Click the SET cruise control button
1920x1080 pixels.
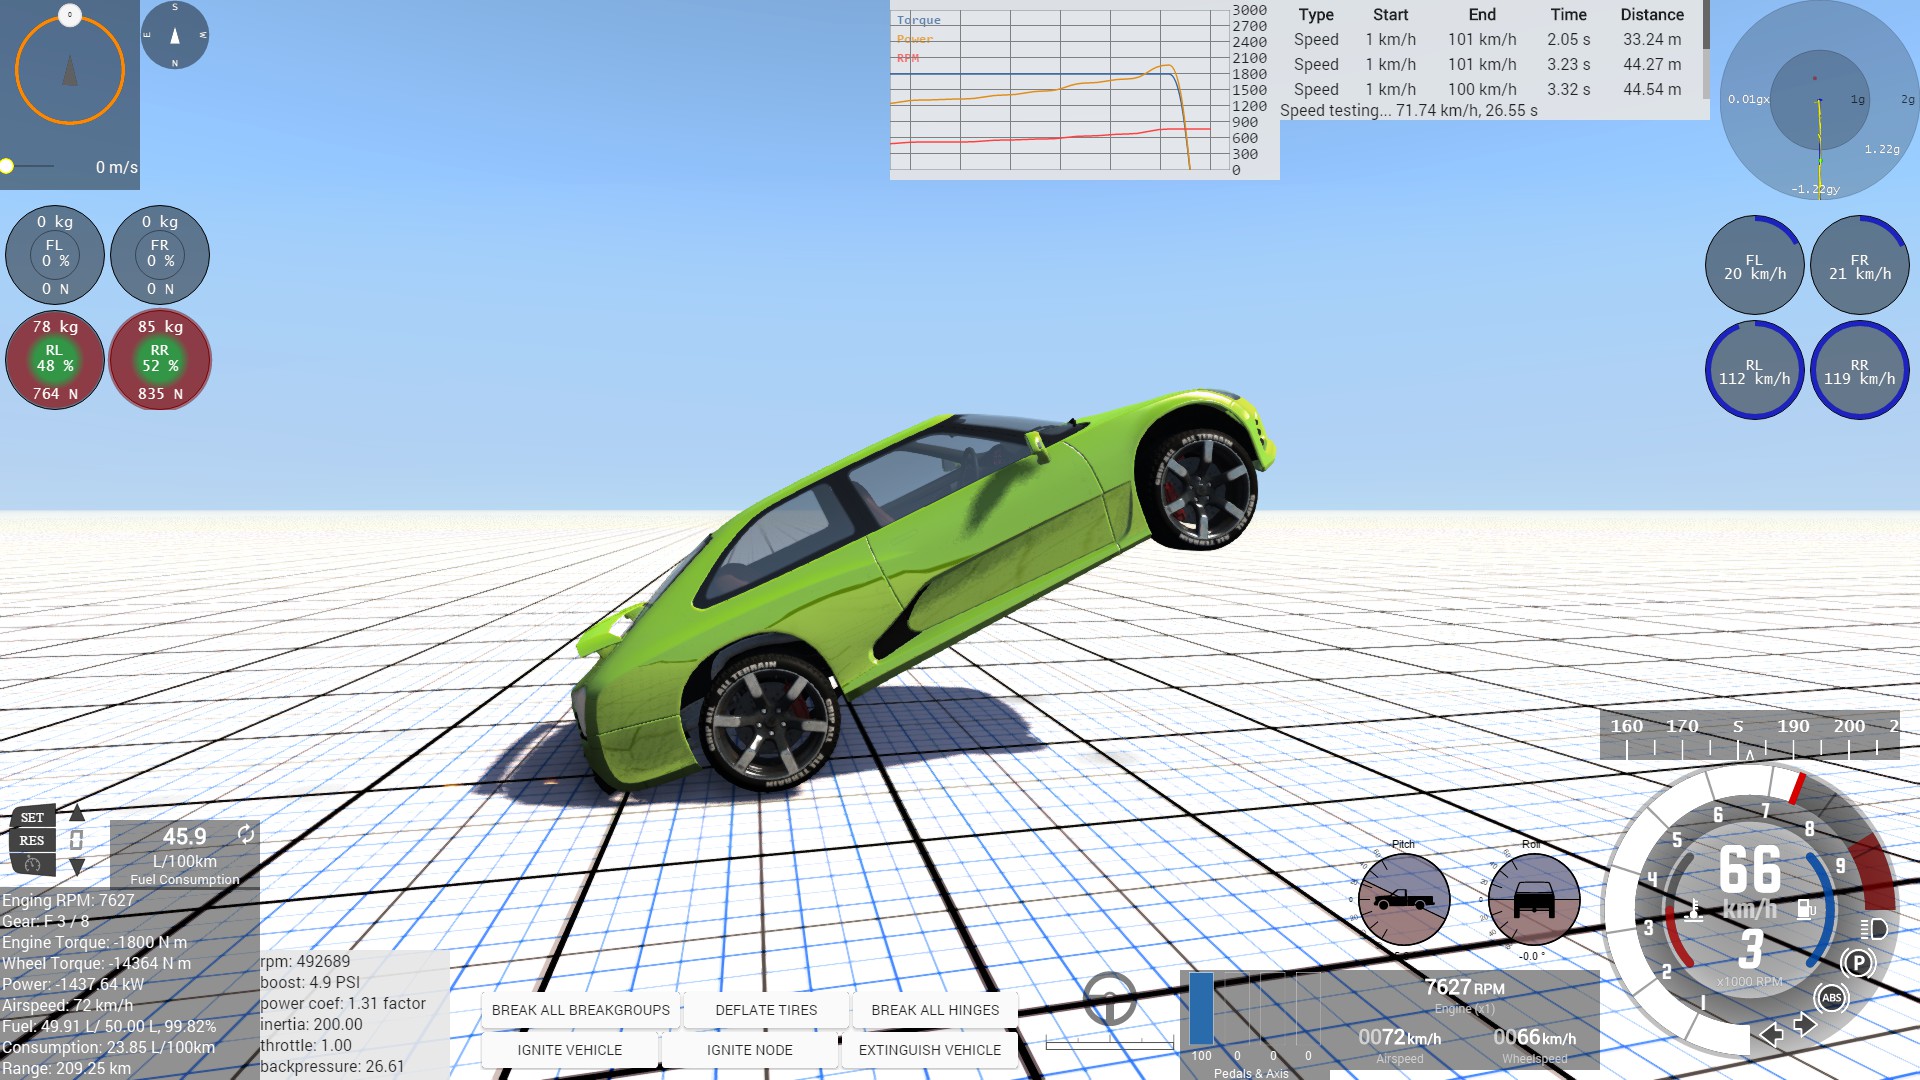click(32, 817)
